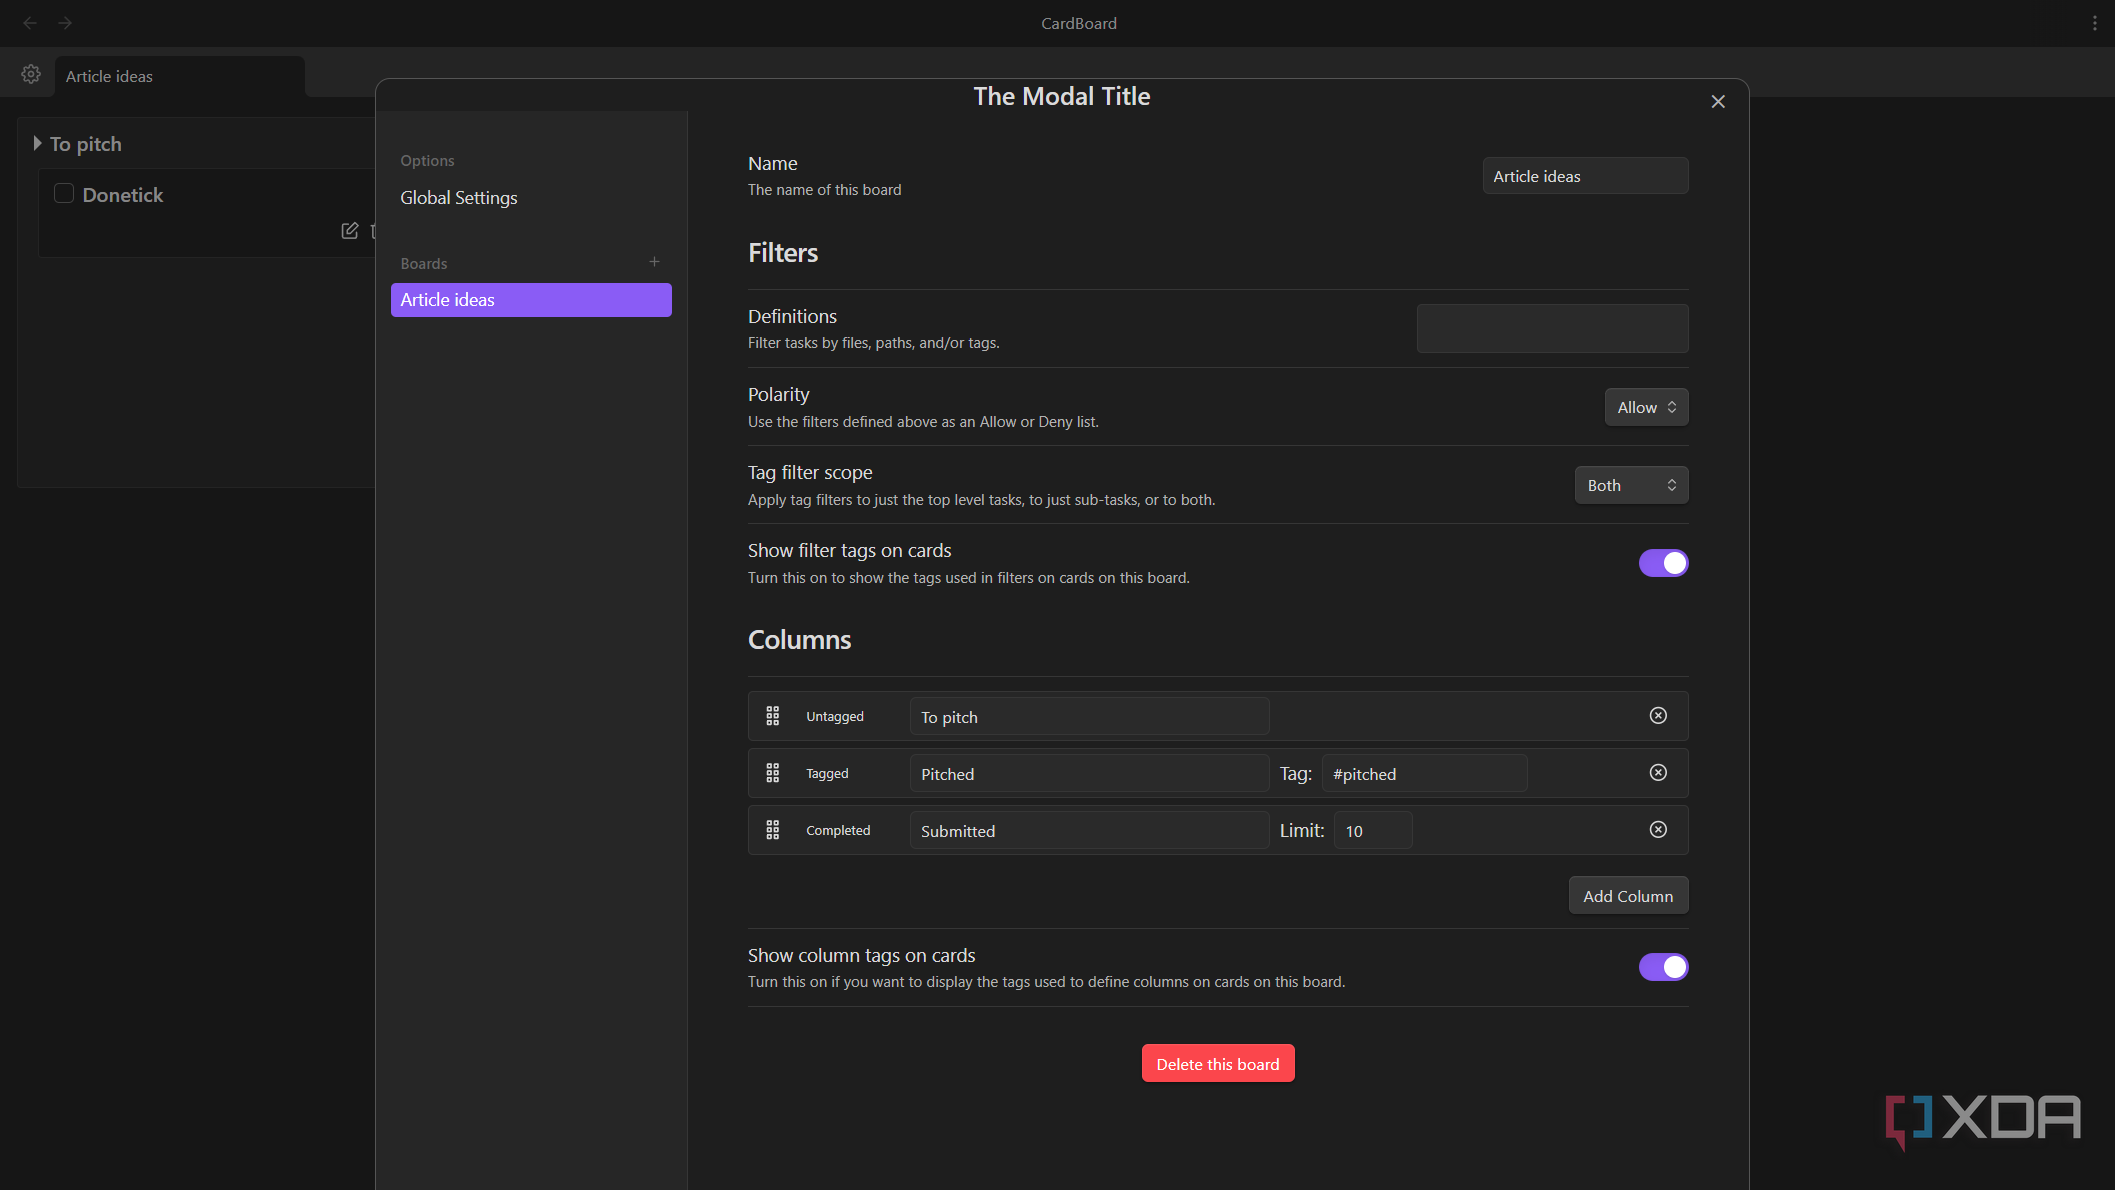2115x1190 pixels.
Task: Click the Definitions filter input box
Action: [1552, 328]
